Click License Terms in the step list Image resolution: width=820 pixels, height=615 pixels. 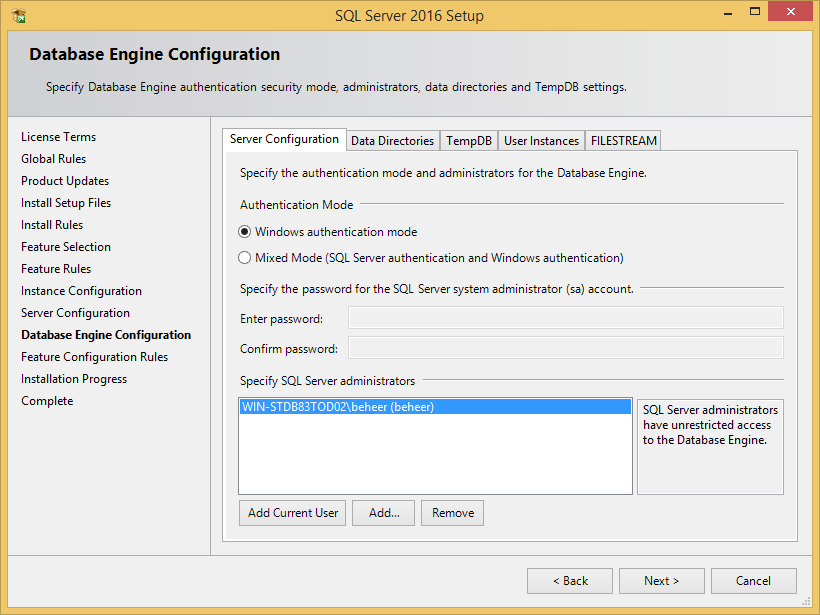pos(59,137)
